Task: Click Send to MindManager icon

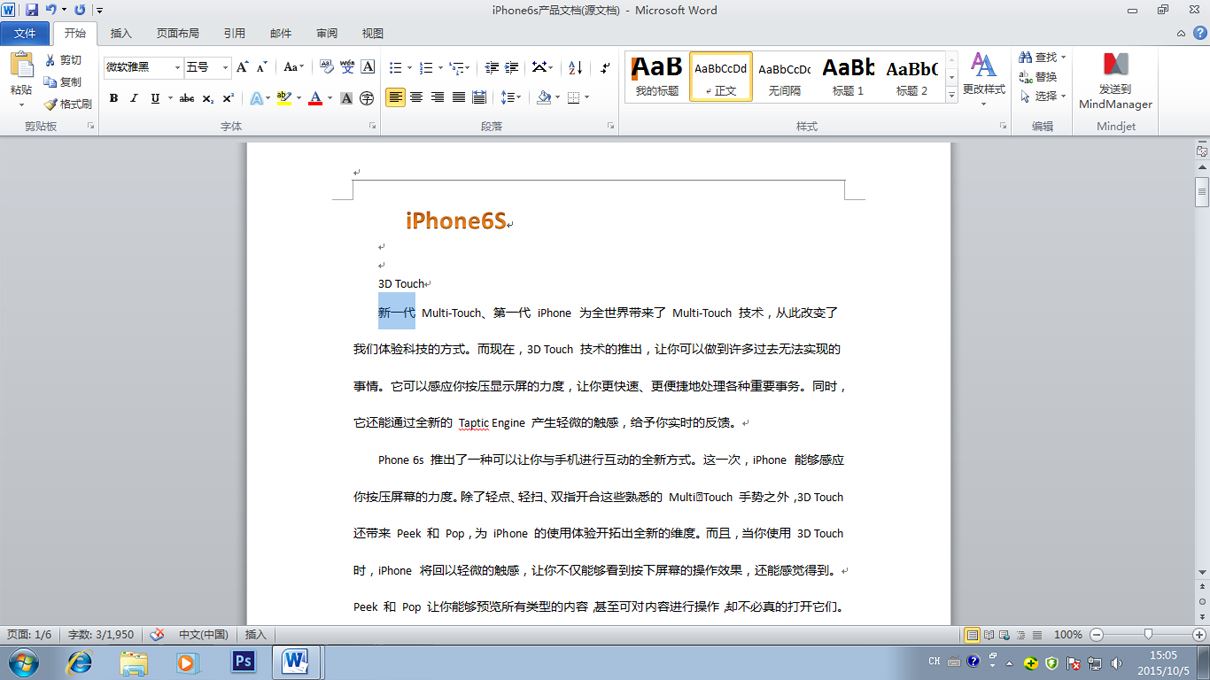Action: tap(1115, 80)
